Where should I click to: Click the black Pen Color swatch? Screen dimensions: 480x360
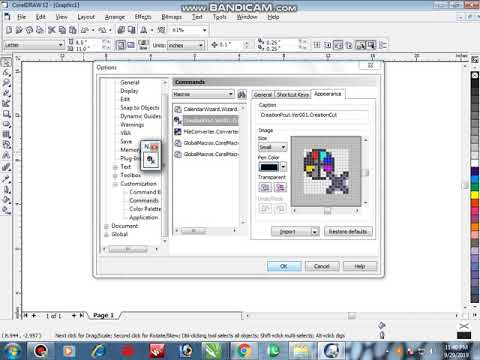pyautogui.click(x=269, y=166)
